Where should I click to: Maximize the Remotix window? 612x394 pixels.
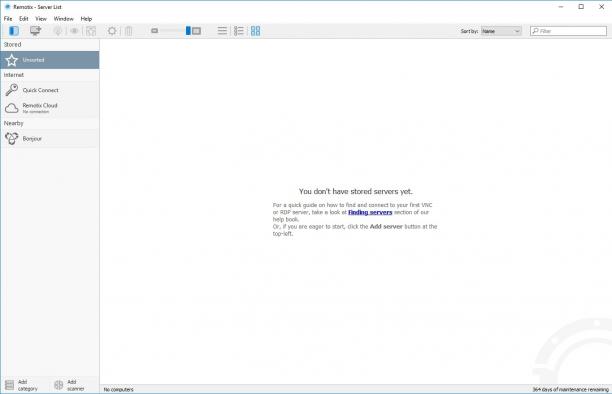pos(581,7)
